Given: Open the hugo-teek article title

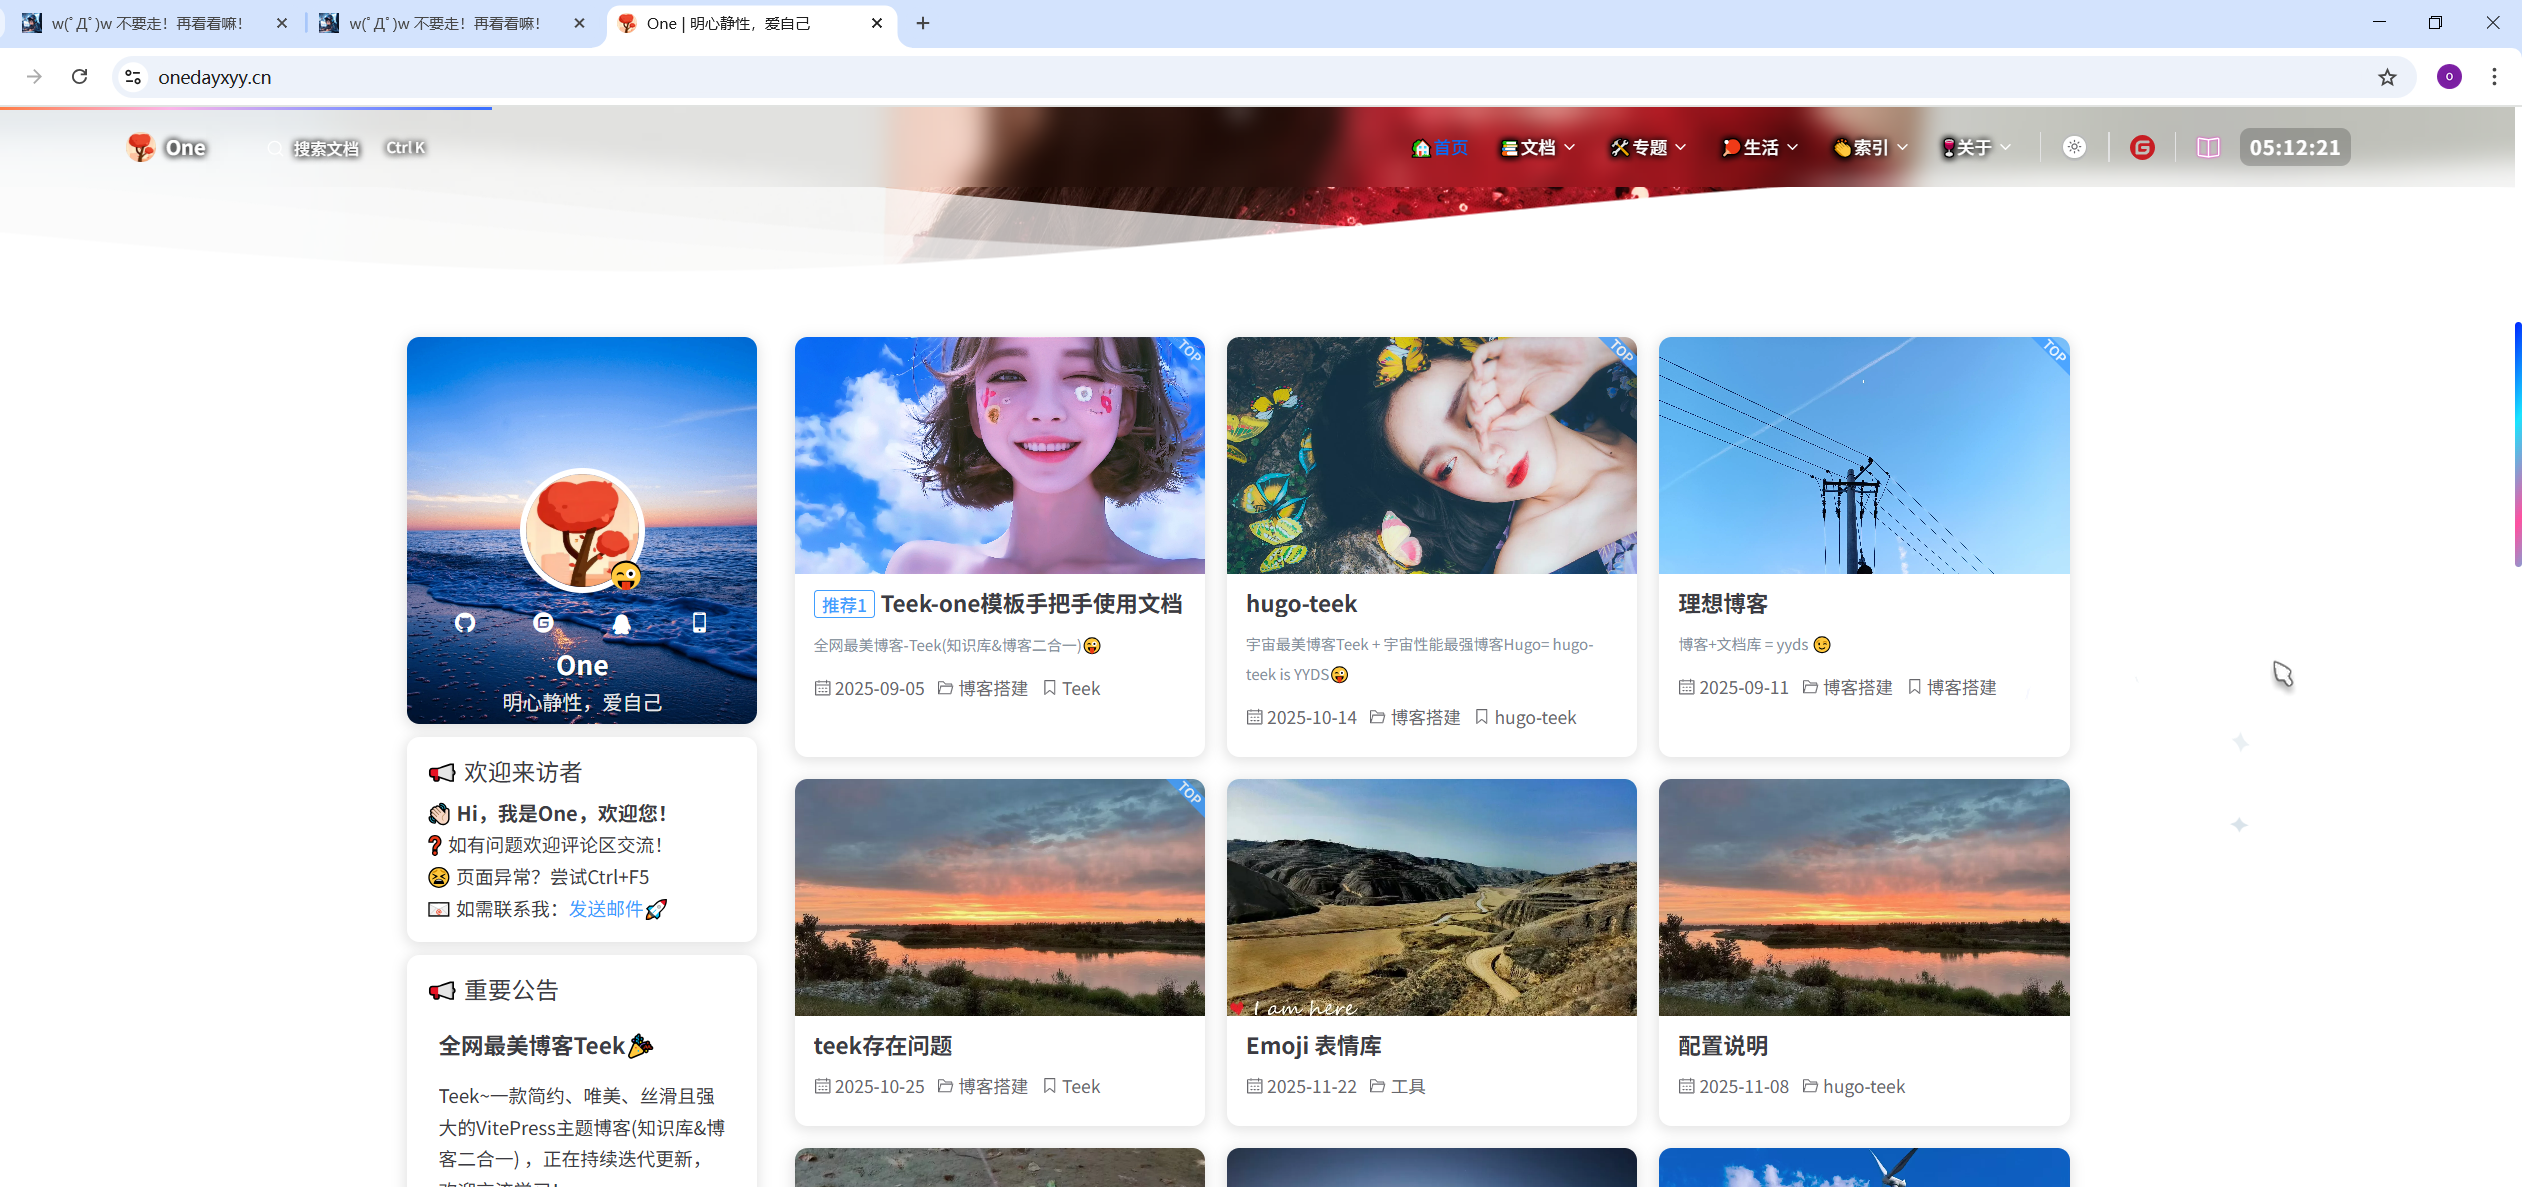Looking at the screenshot, I should point(1301,604).
